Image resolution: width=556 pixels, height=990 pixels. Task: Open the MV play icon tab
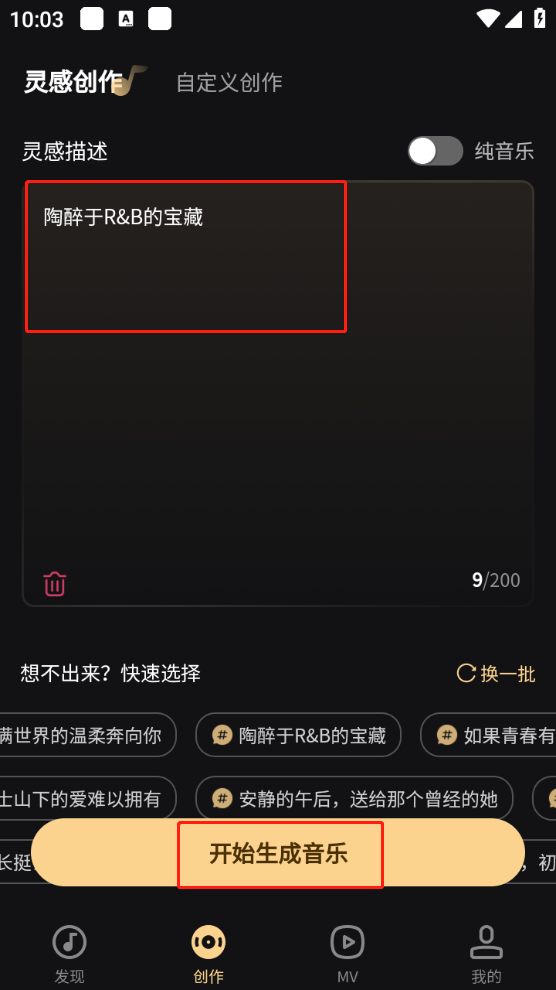tap(347, 941)
